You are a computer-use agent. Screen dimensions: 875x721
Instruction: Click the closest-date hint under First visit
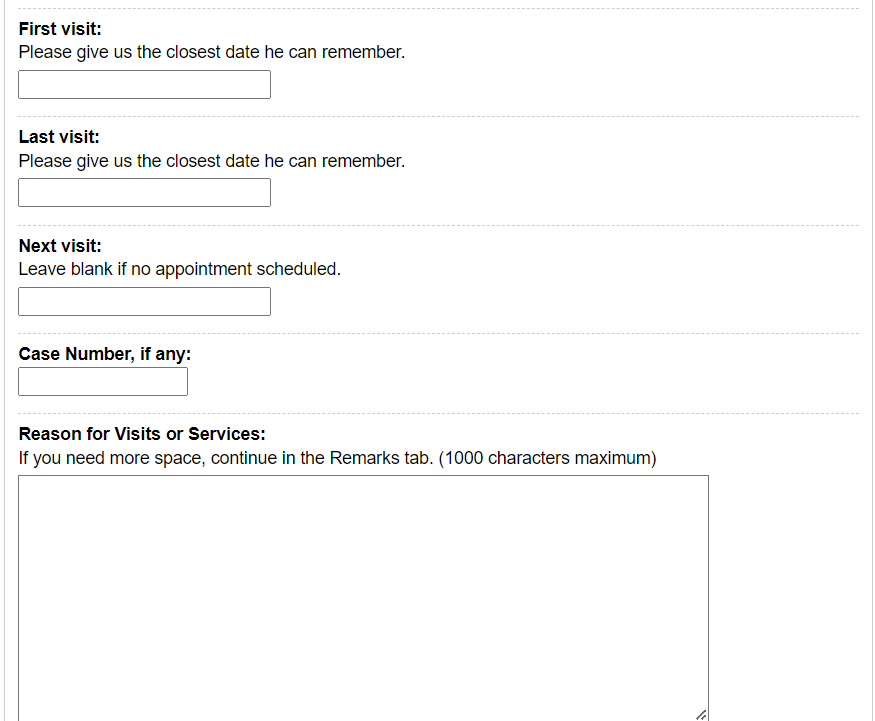coord(212,52)
